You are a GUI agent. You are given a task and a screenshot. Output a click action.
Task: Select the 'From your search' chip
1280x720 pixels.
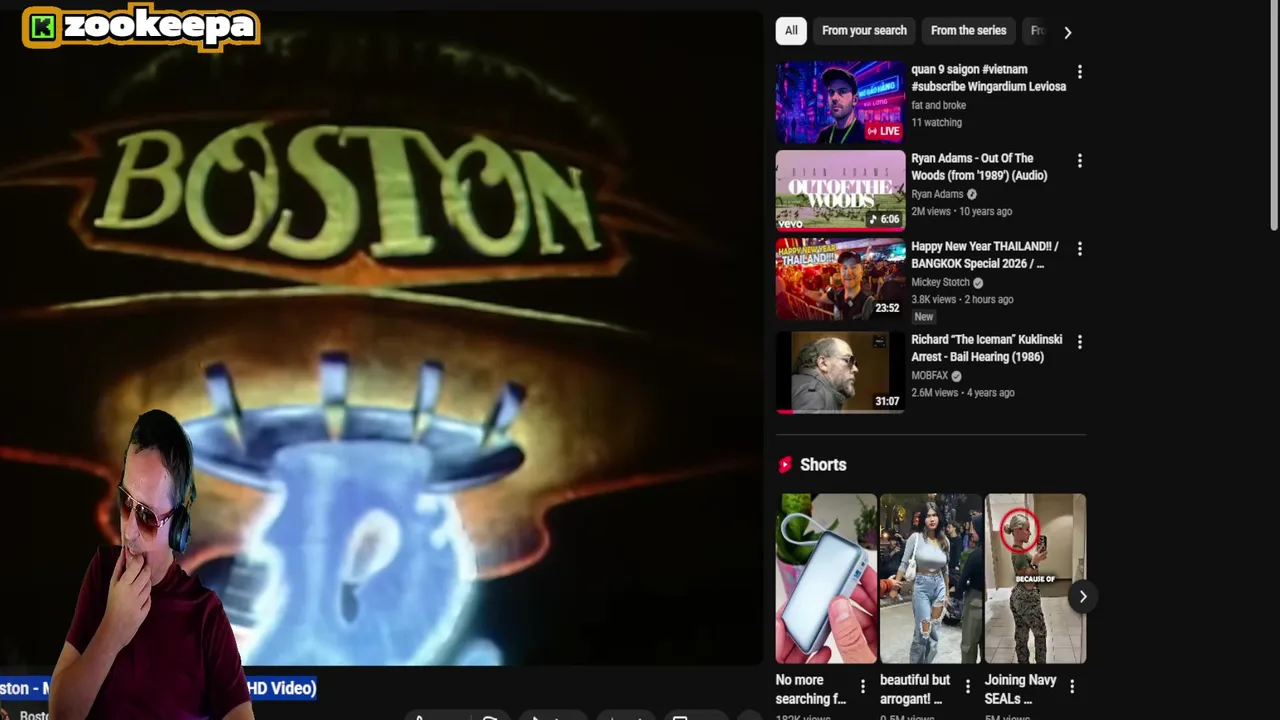click(x=864, y=31)
